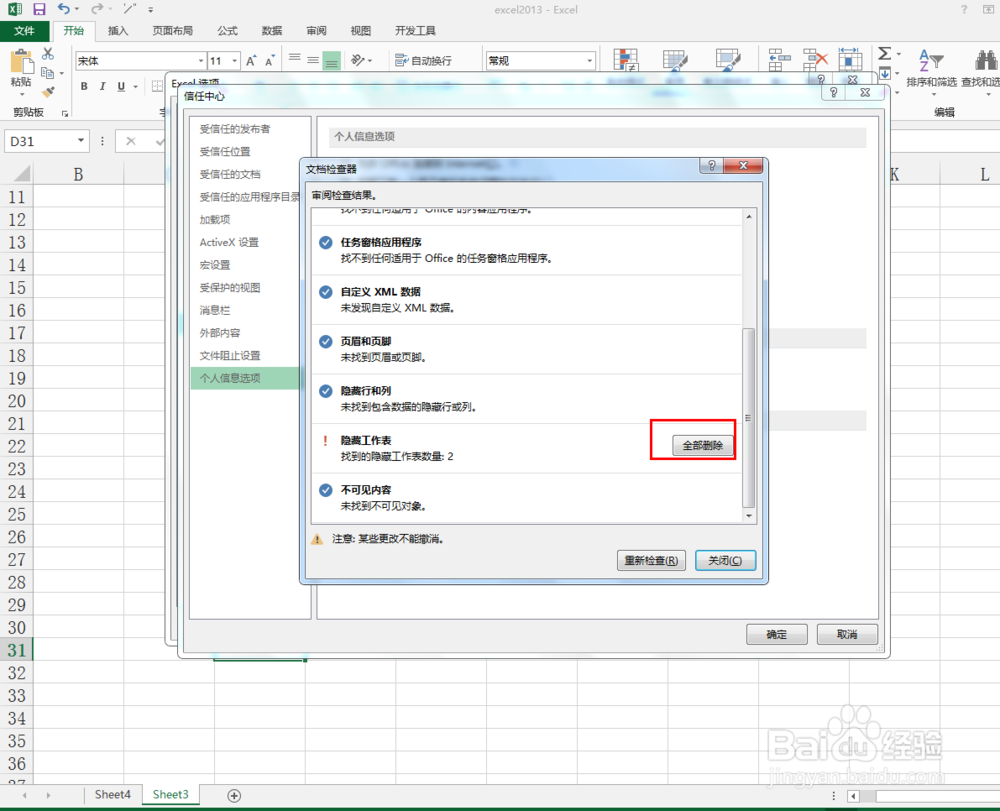
Task: Switch to the Sheet4 worksheet tab
Action: click(112, 794)
